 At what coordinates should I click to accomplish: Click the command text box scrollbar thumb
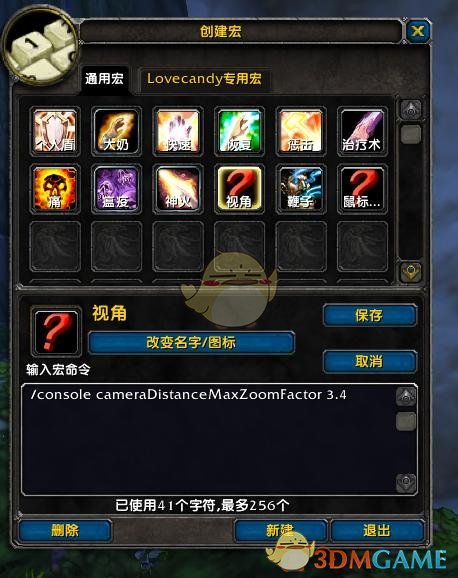406,421
